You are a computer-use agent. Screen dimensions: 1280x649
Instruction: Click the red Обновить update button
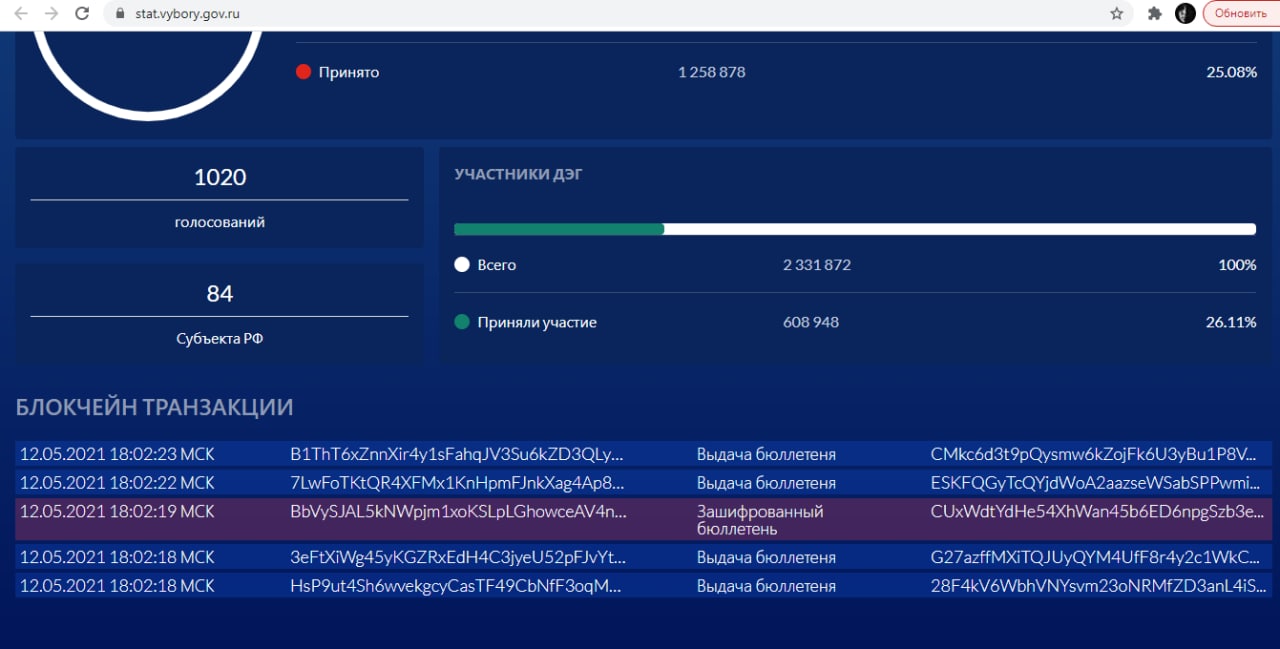coord(1240,14)
